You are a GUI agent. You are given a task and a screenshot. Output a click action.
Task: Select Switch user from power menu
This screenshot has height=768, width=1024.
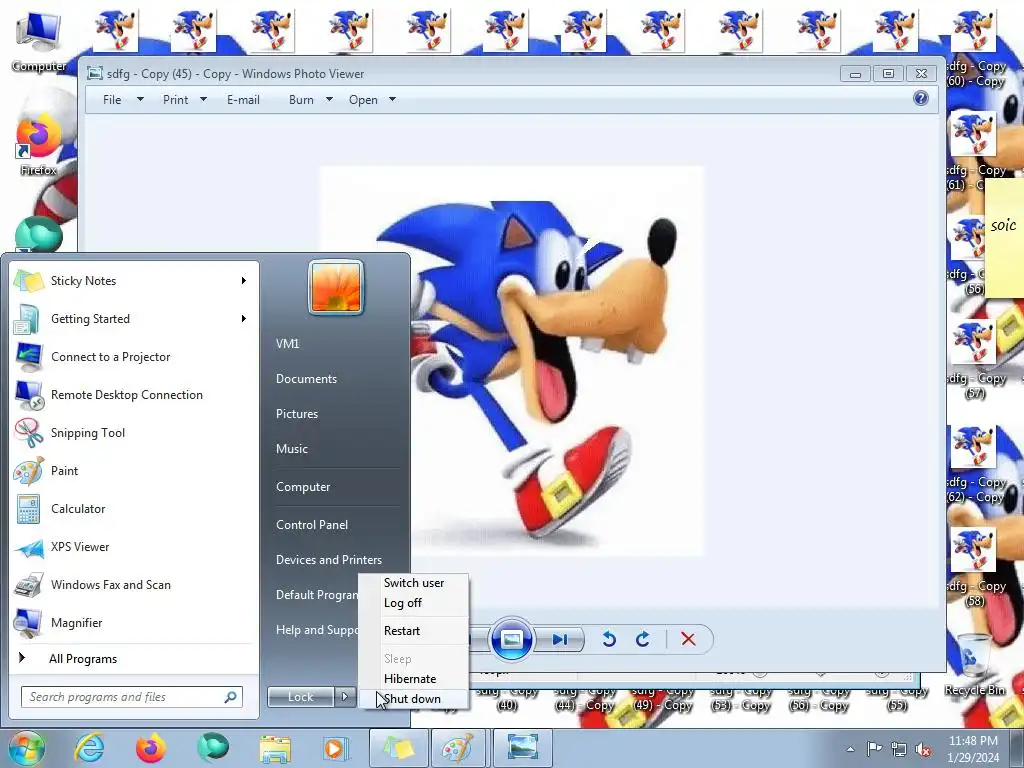coord(413,583)
